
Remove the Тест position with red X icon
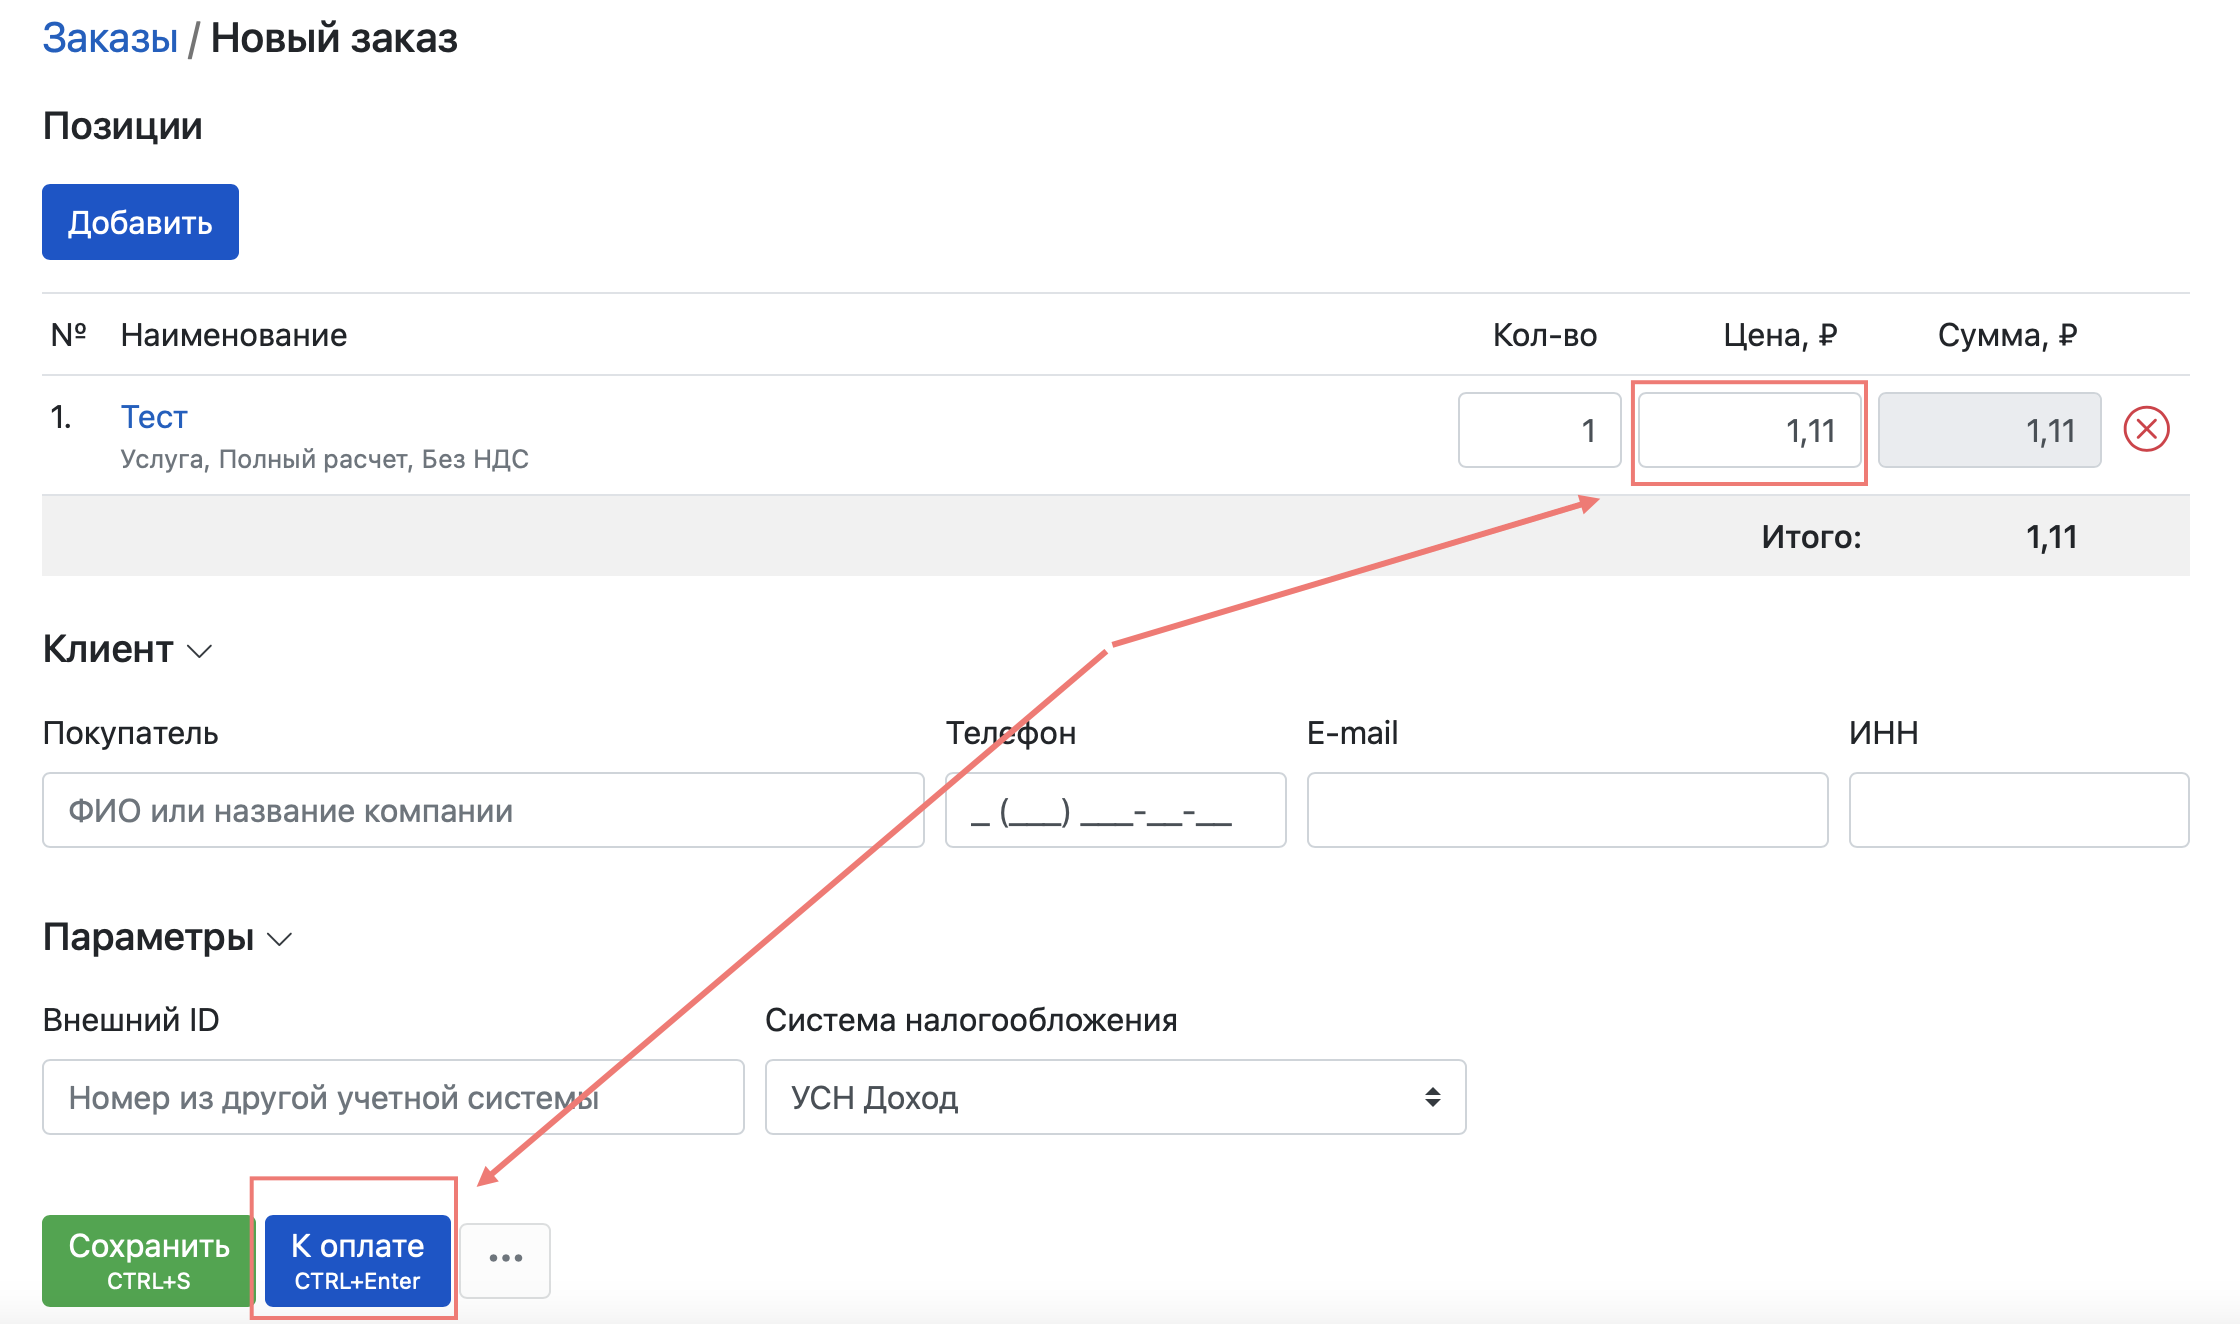[2146, 430]
